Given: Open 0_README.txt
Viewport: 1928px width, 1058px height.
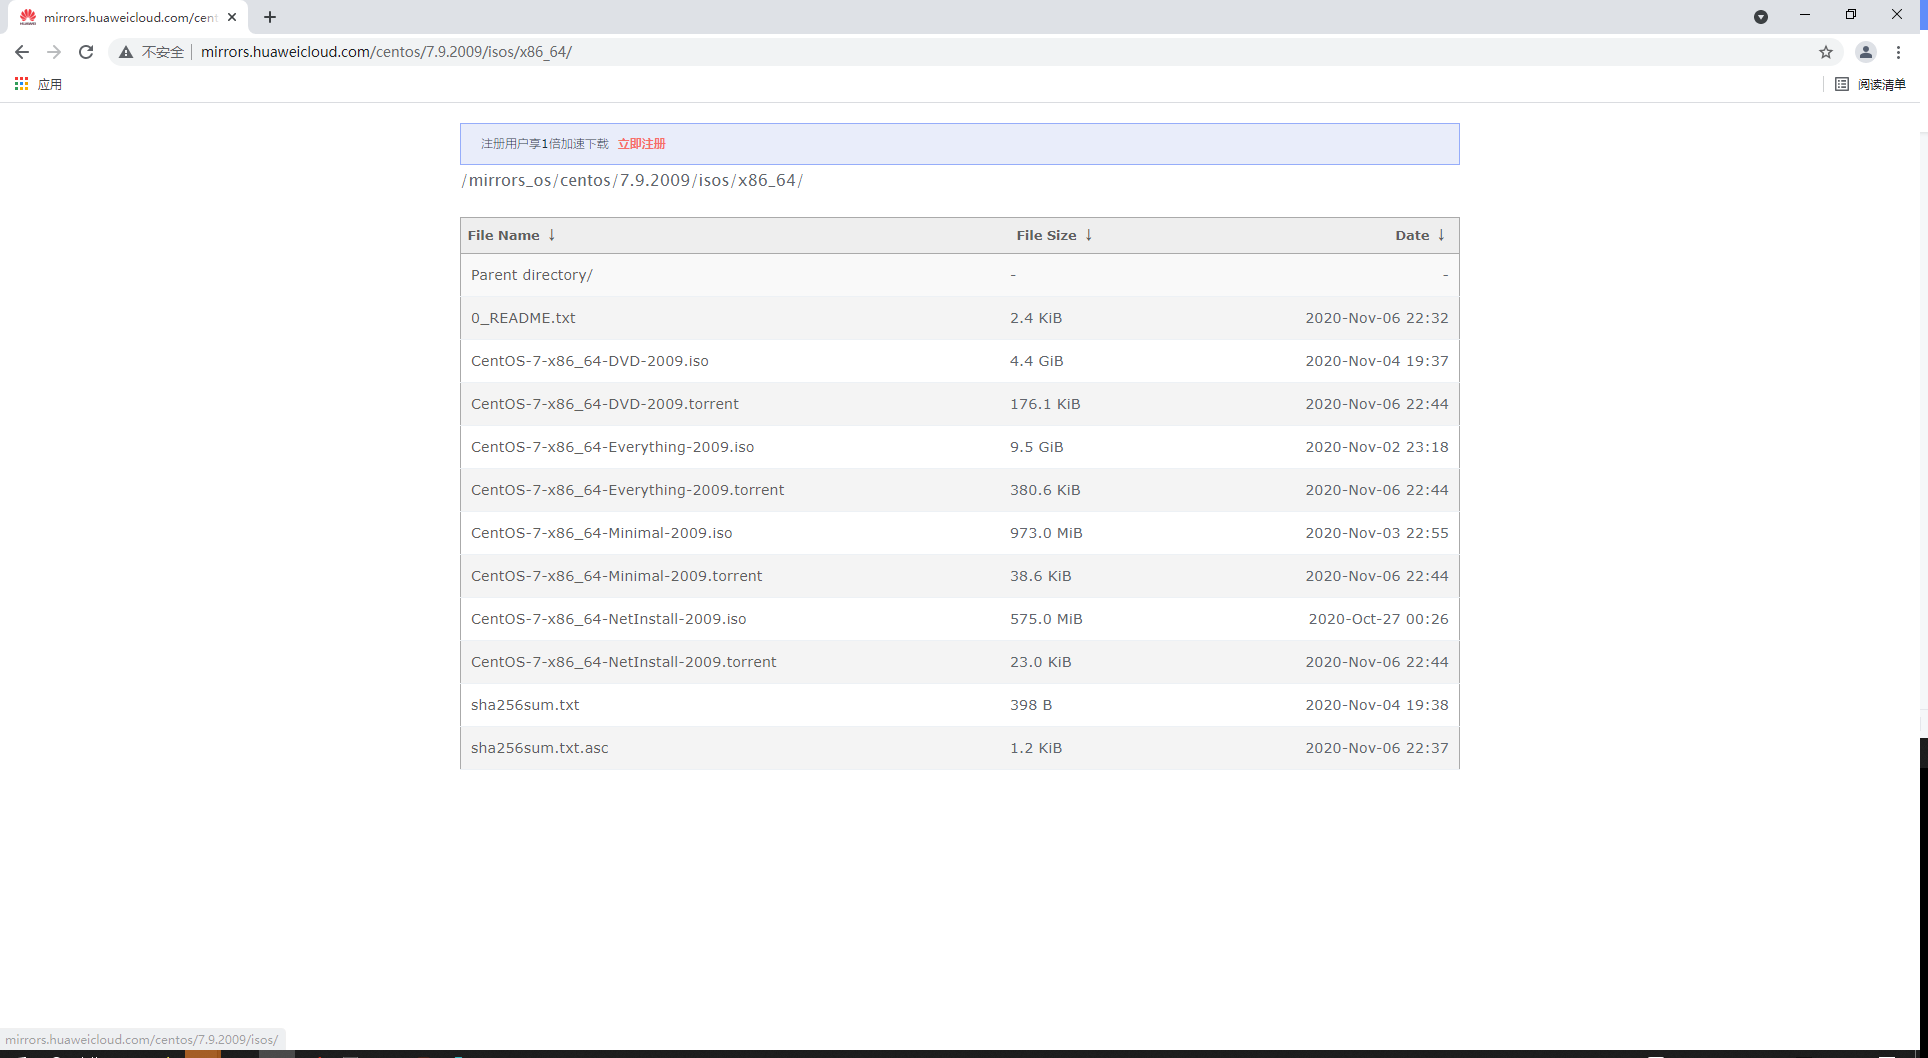Looking at the screenshot, I should coord(523,318).
